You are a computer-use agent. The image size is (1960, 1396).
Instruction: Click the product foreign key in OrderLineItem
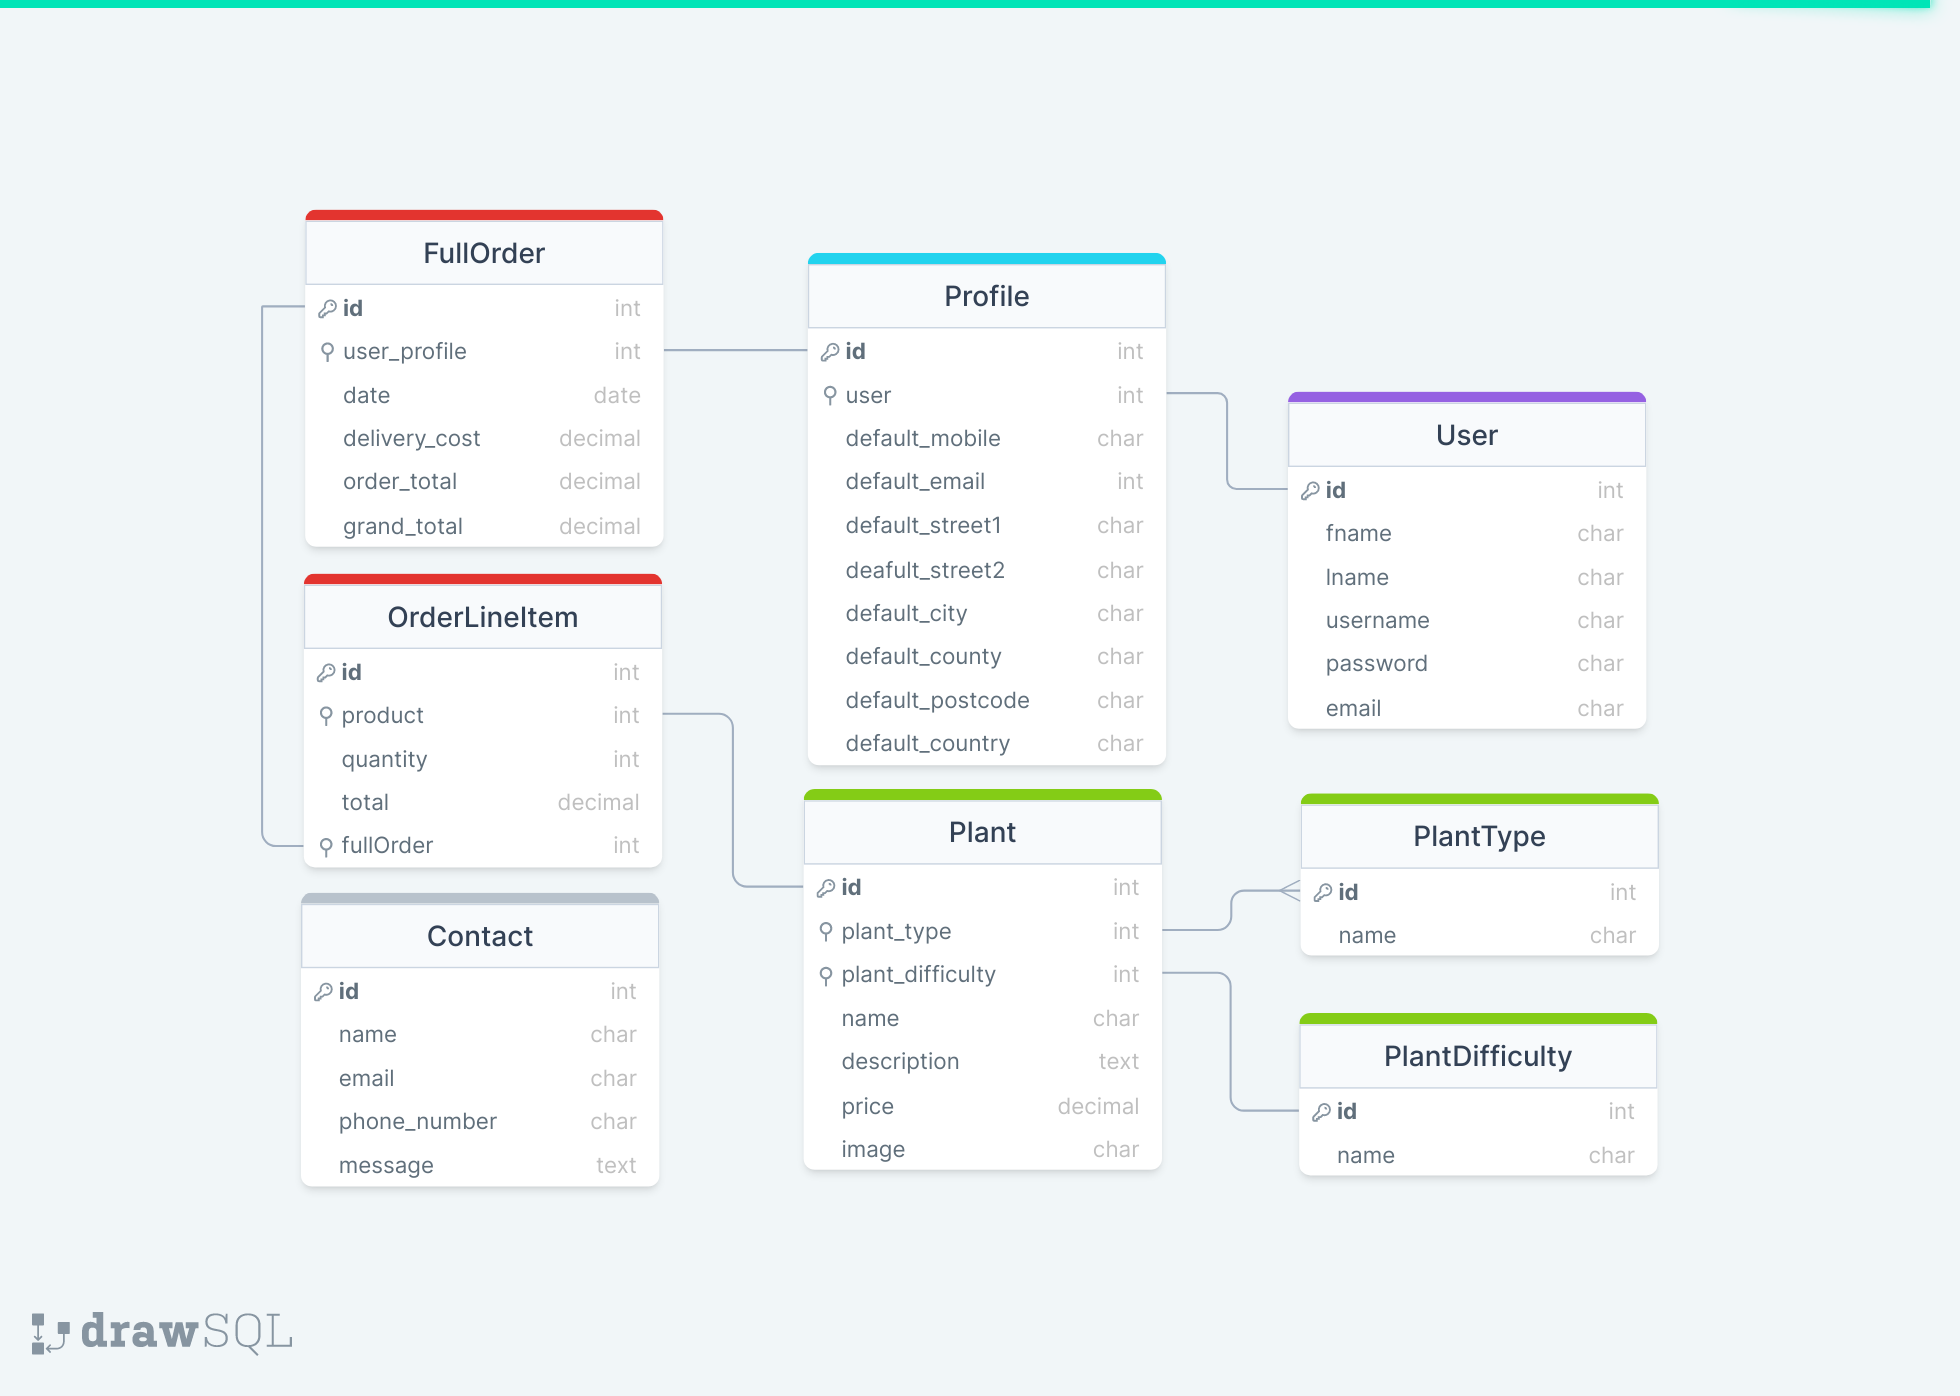click(x=391, y=716)
